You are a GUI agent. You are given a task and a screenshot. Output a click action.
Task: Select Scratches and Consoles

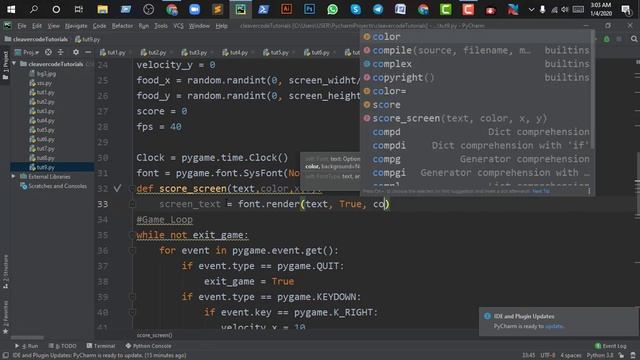(57, 186)
